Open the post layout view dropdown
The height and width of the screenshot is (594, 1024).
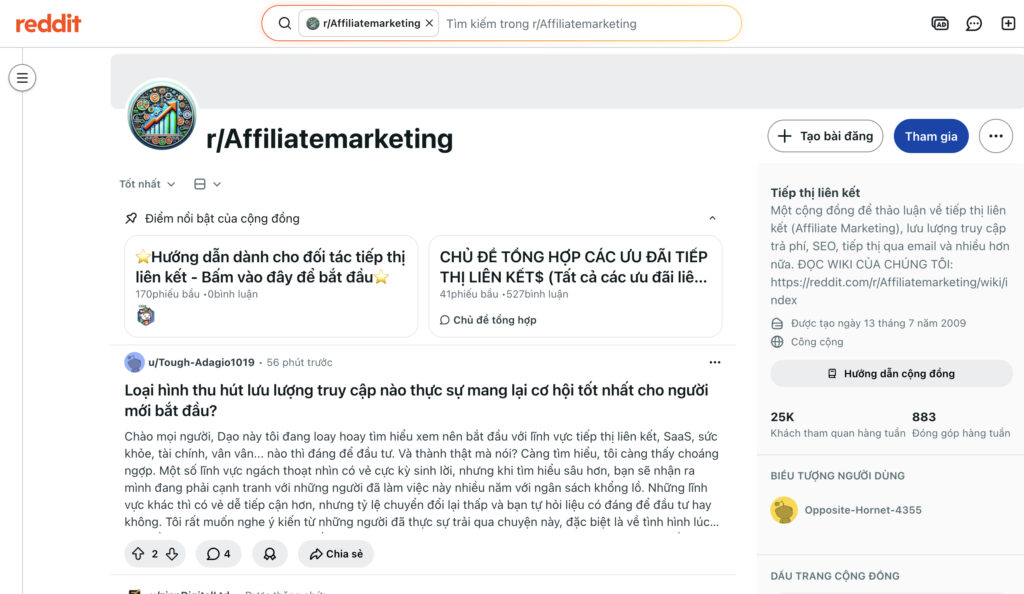[x=206, y=183]
